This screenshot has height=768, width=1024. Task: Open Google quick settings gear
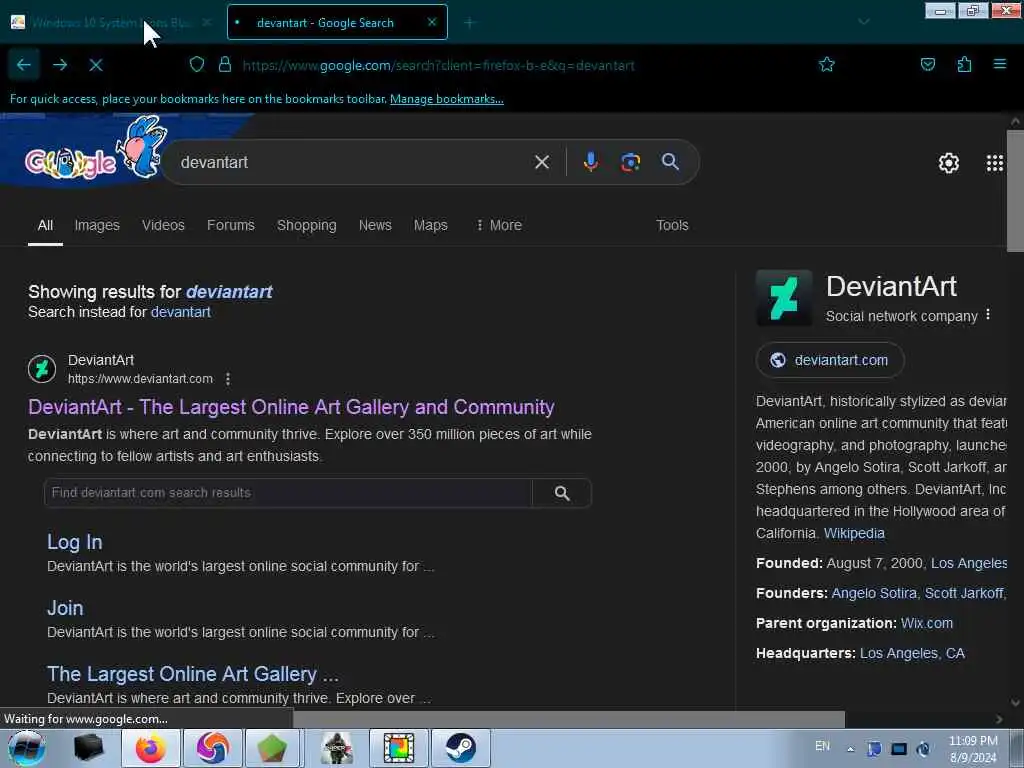point(948,163)
